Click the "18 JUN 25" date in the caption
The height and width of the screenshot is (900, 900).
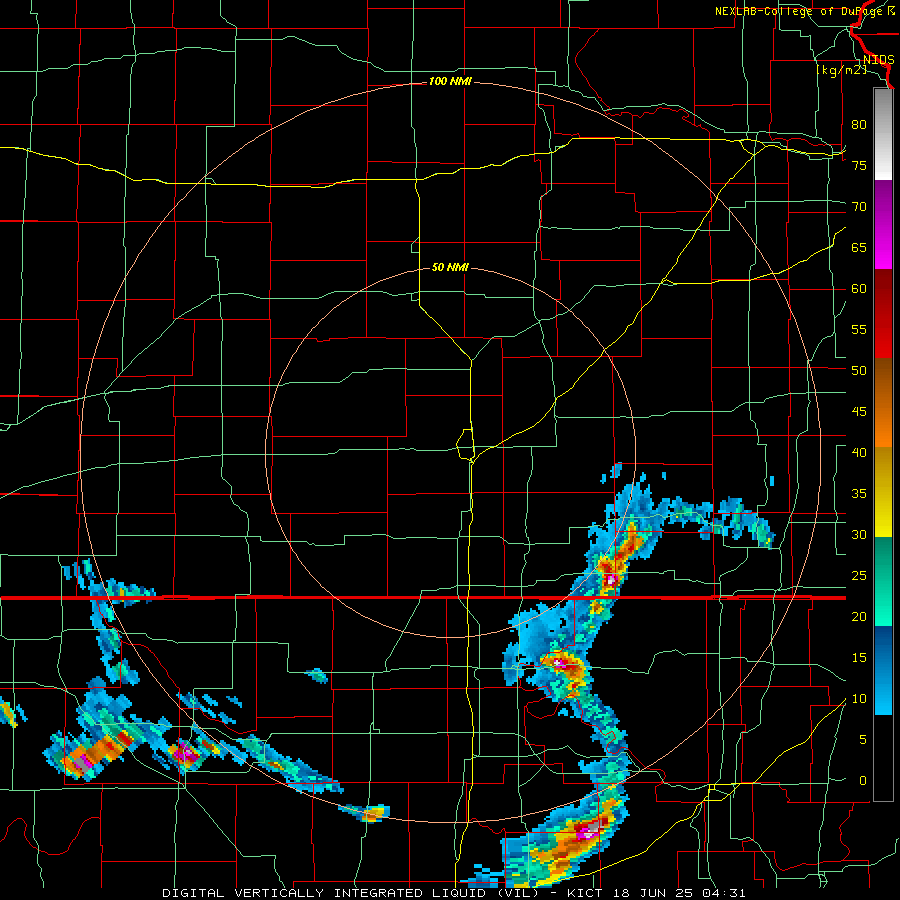(x=654, y=893)
